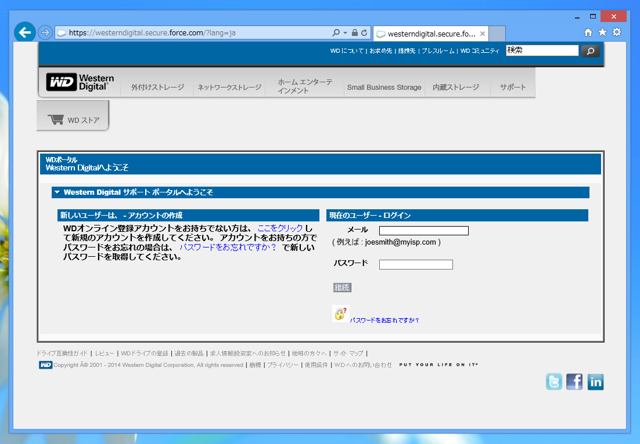Open the Twitter social icon
This screenshot has height=444, width=640.
pos(554,382)
